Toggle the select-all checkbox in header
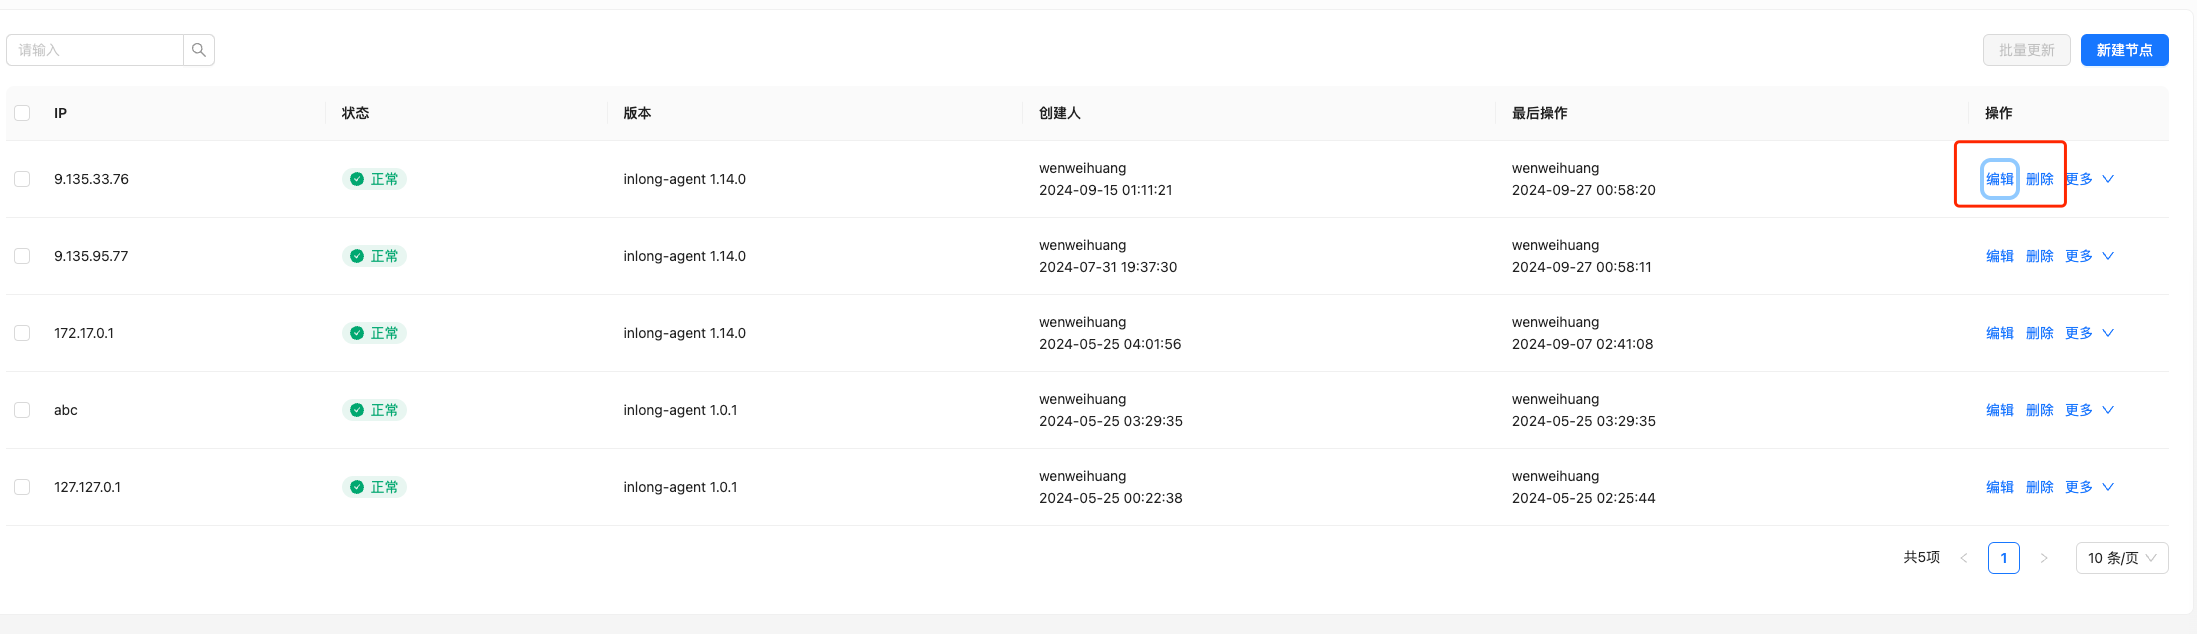The height and width of the screenshot is (634, 2197). (22, 113)
